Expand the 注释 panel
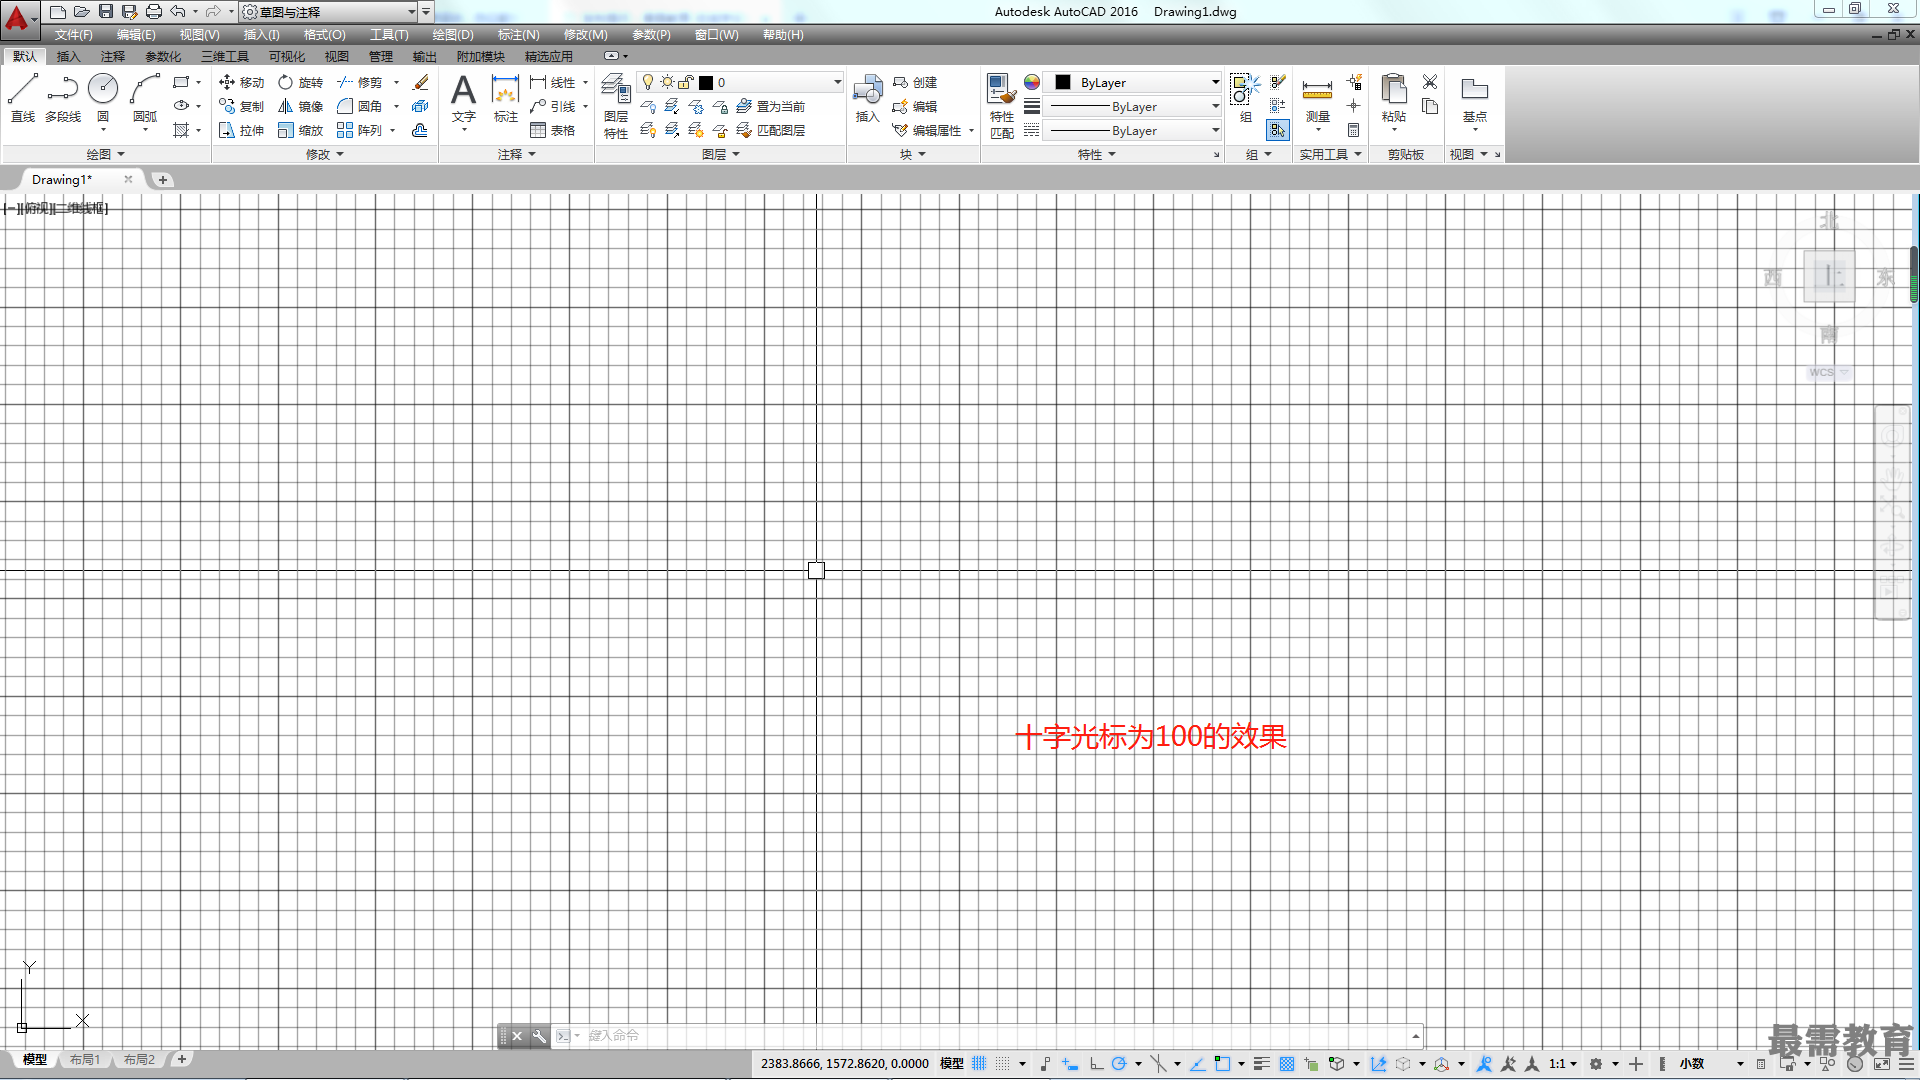Viewport: 1920px width, 1080px height. tap(517, 154)
